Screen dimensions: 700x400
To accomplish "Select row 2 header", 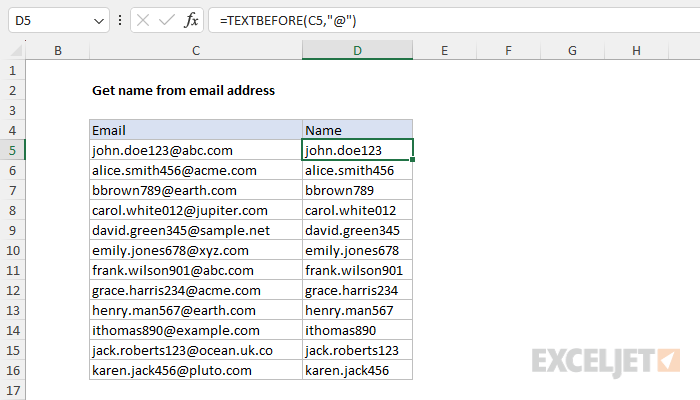I will [x=12, y=90].
